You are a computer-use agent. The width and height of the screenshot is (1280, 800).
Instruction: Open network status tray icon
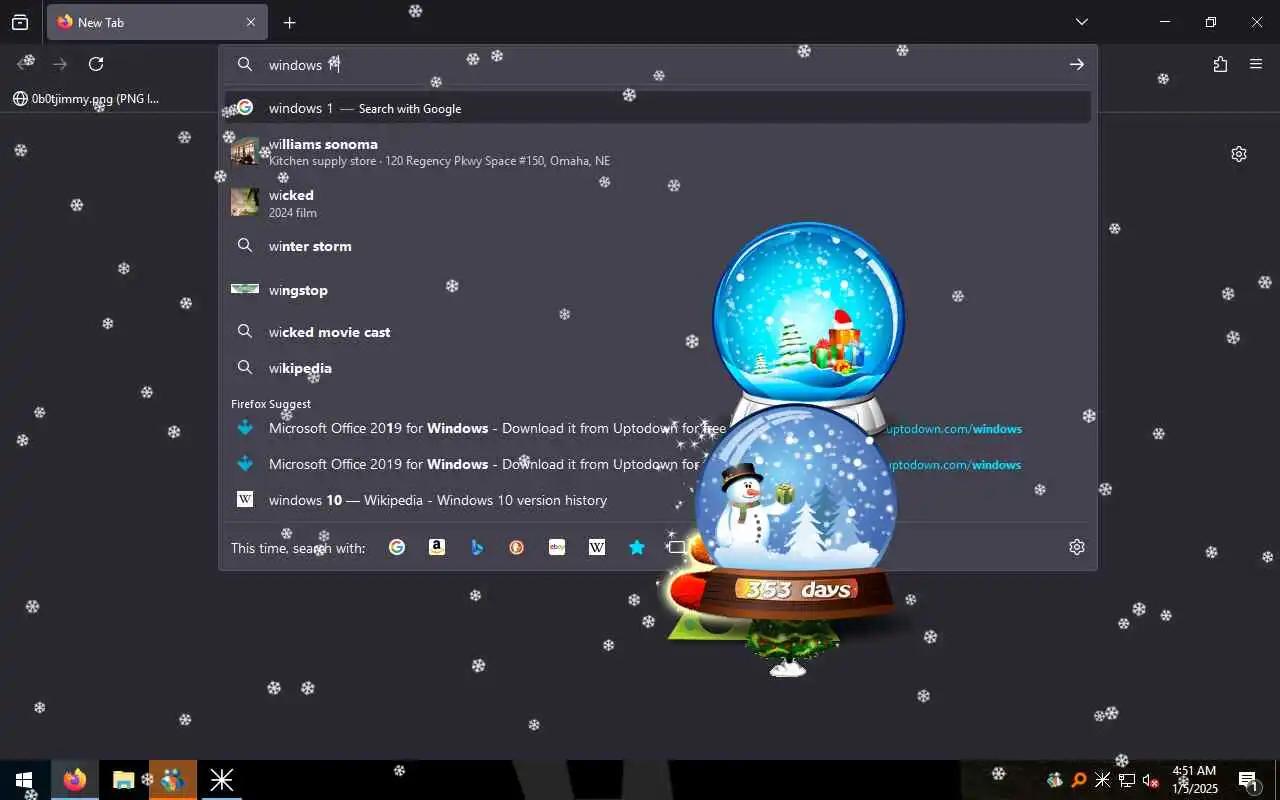(x=1127, y=780)
